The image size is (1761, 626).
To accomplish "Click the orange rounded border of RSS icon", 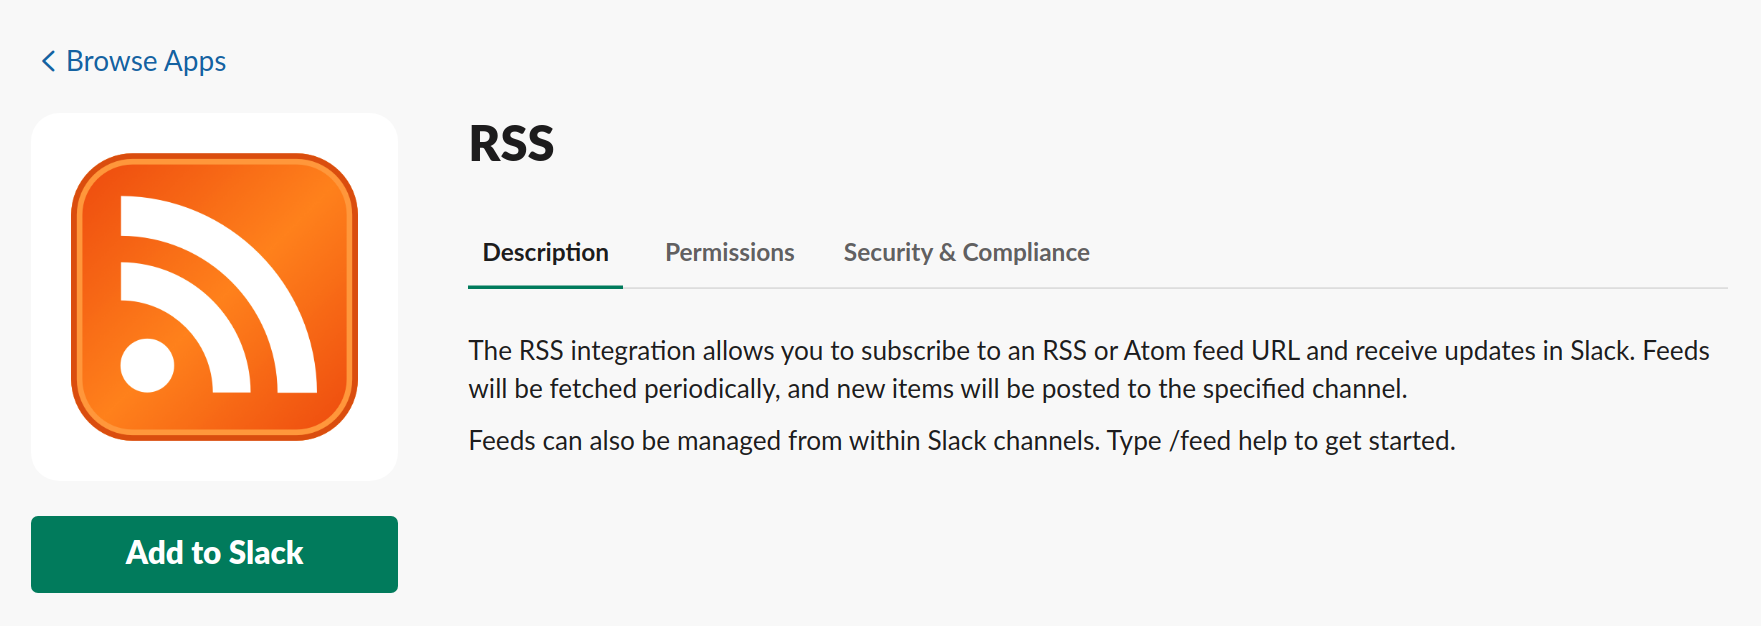I will (x=76, y=297).
